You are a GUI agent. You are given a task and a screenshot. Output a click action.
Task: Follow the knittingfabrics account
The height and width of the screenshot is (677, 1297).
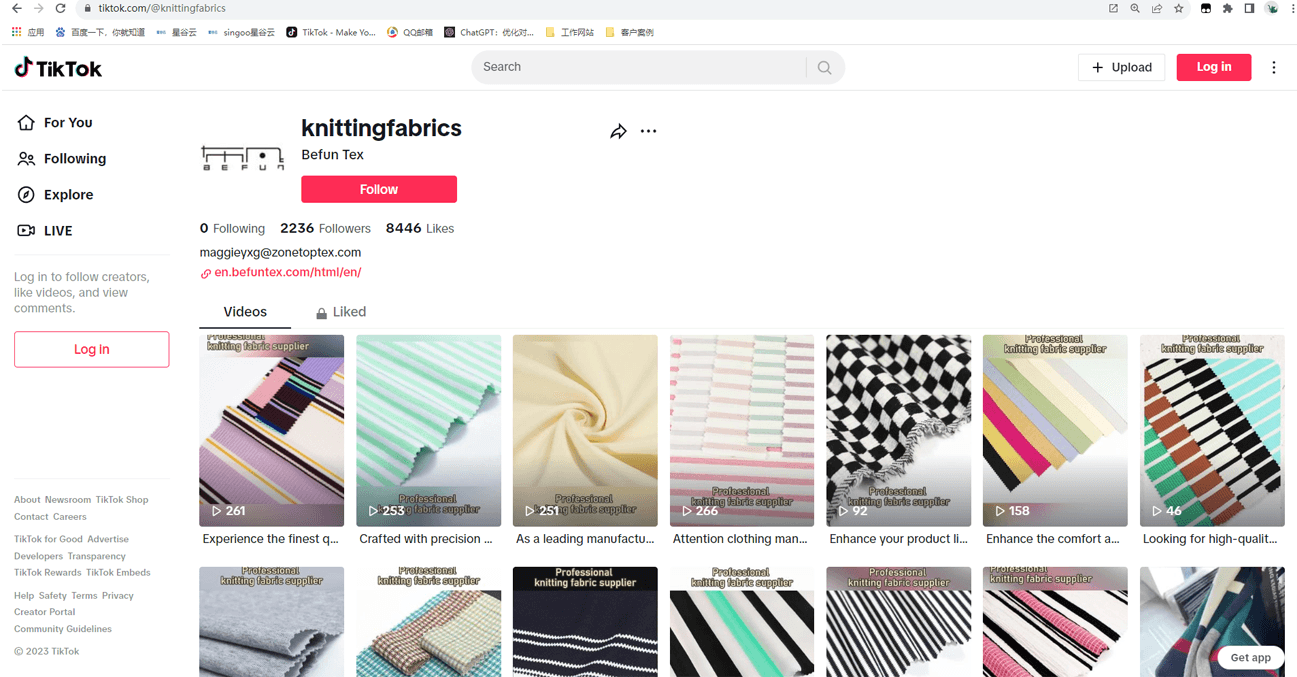point(379,189)
